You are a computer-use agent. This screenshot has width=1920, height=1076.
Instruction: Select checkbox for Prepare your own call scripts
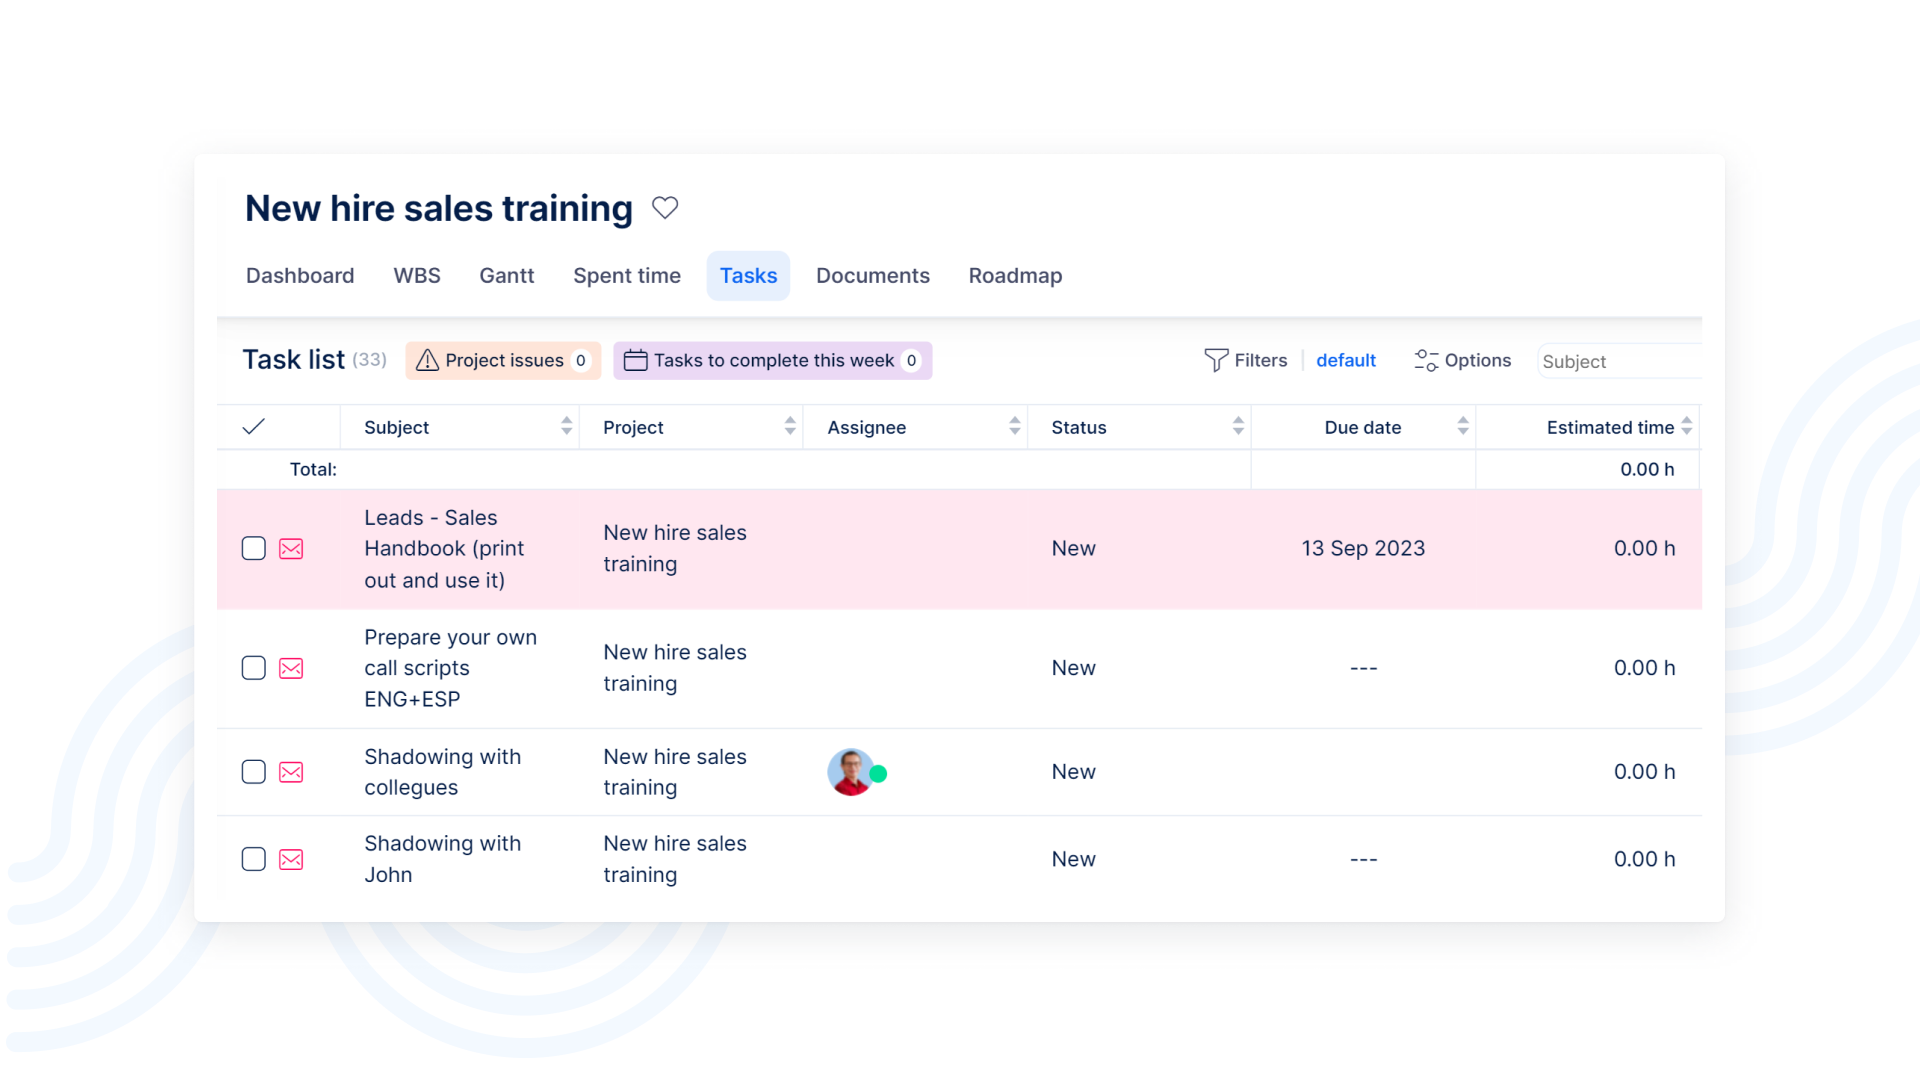point(254,668)
